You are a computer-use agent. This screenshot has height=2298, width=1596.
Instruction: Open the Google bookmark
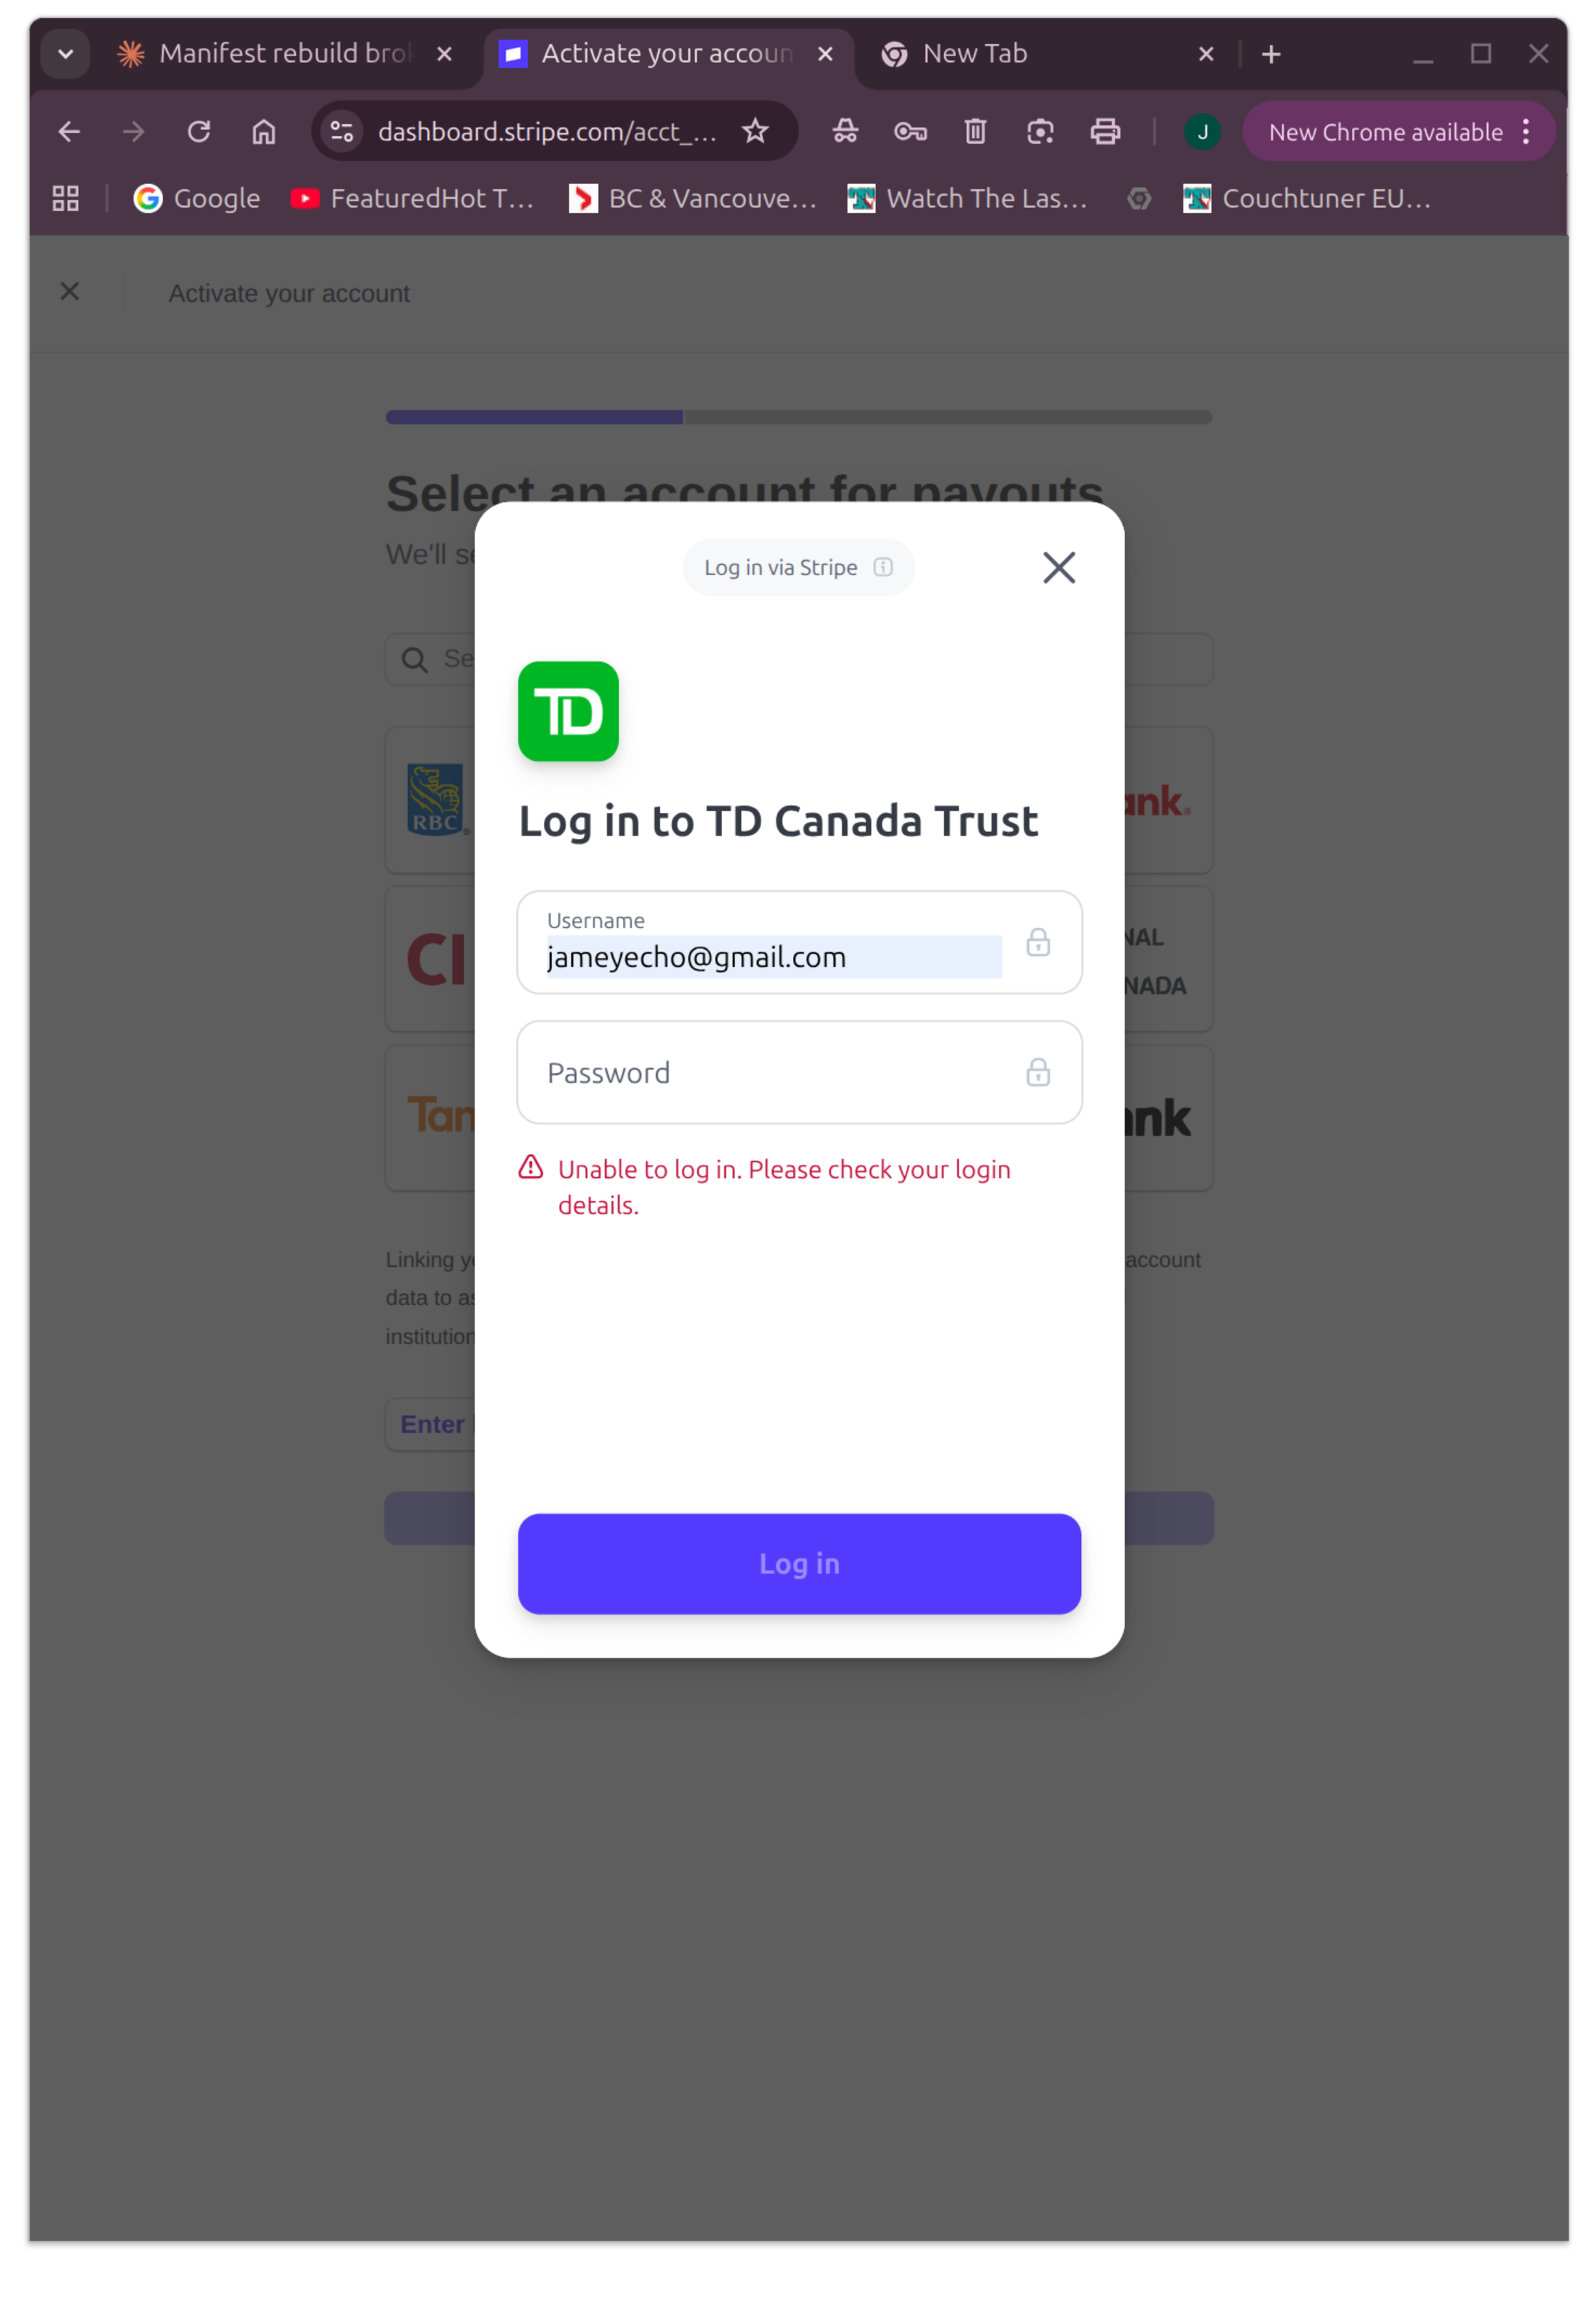(197, 199)
